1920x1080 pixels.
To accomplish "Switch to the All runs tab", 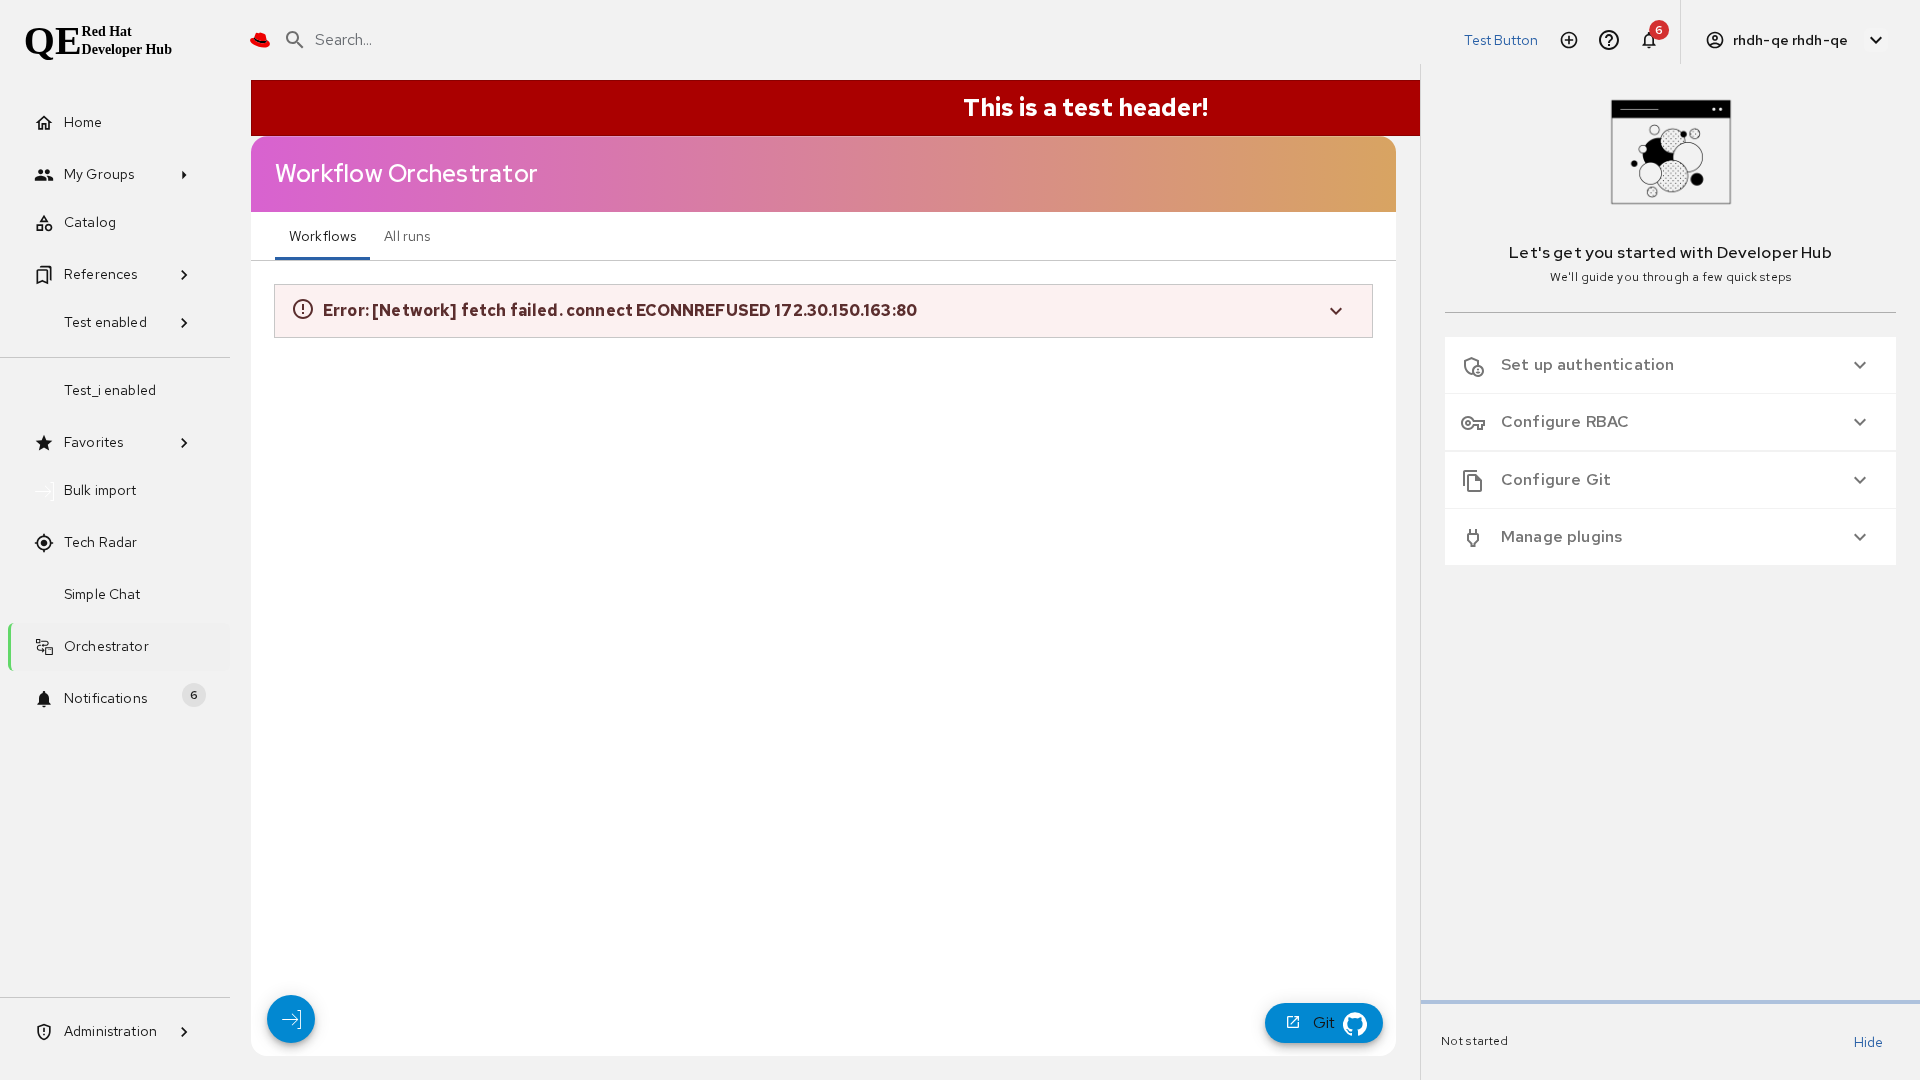I will coord(407,237).
